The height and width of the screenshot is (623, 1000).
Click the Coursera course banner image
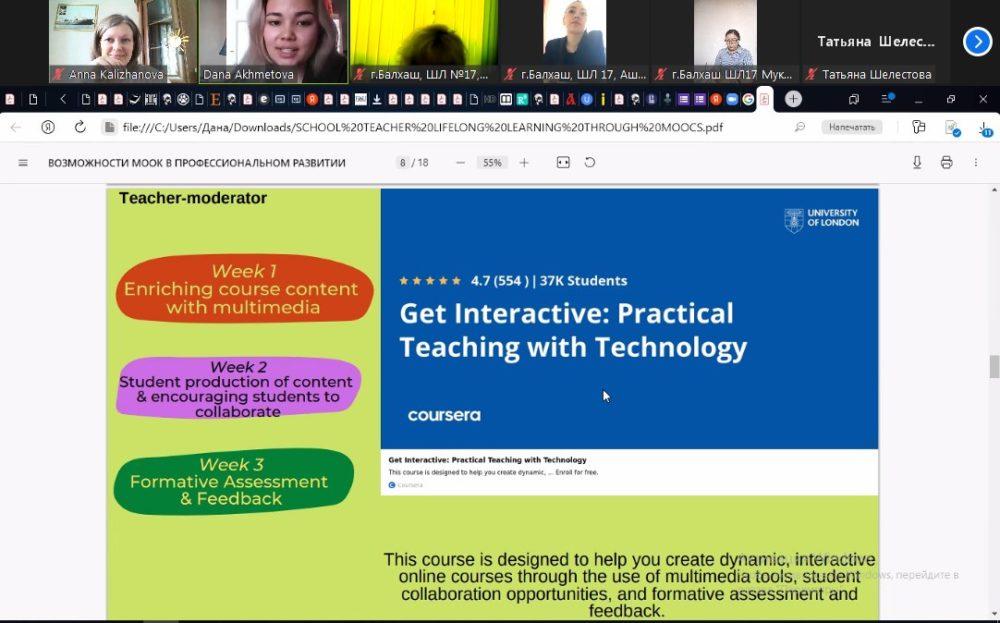tap(629, 319)
